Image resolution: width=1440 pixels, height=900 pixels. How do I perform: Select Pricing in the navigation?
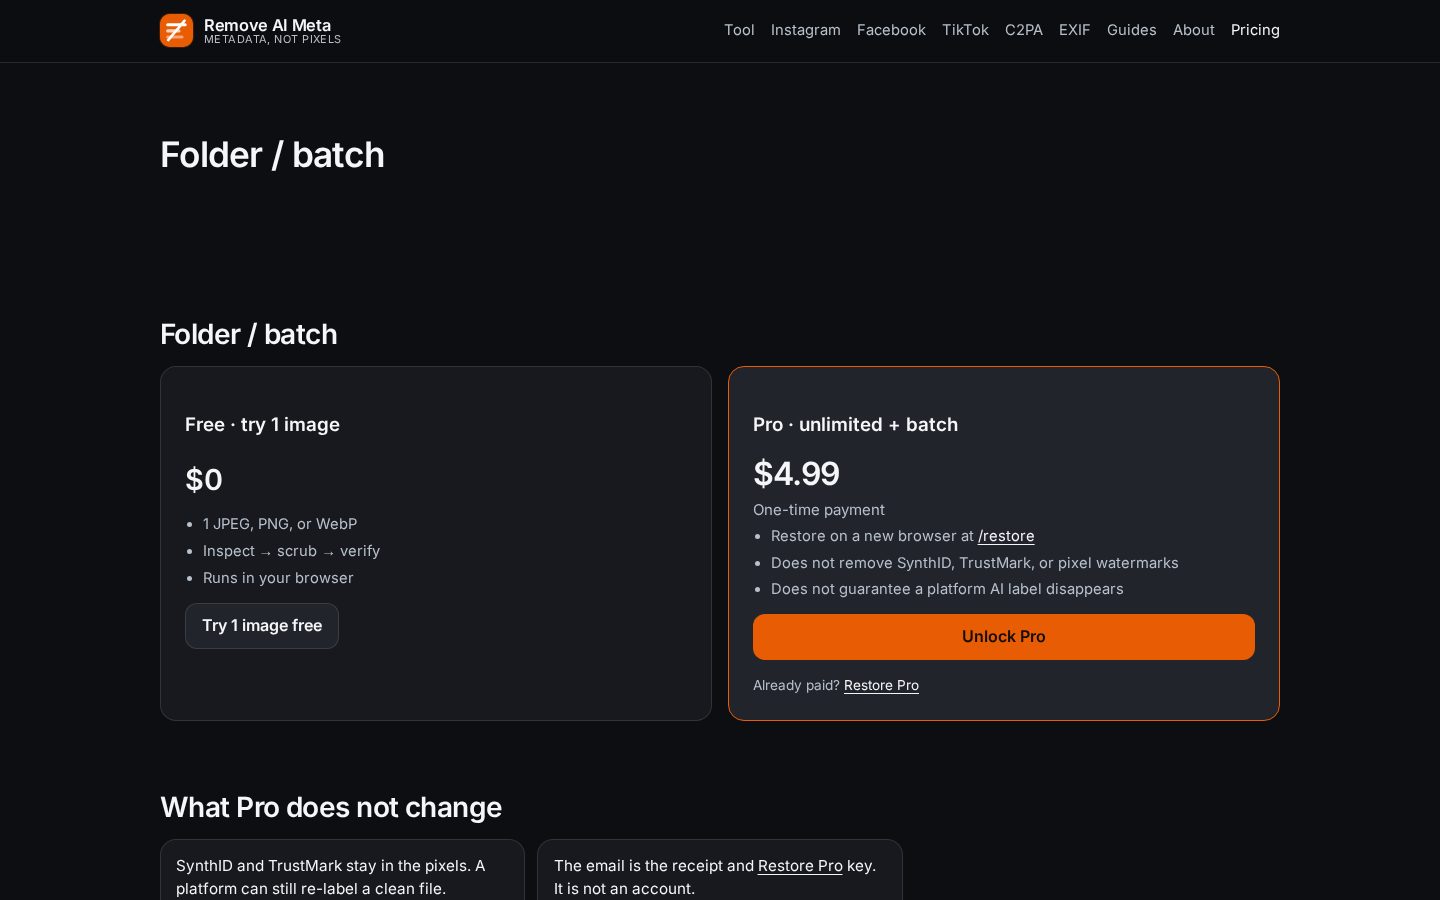pos(1255,30)
